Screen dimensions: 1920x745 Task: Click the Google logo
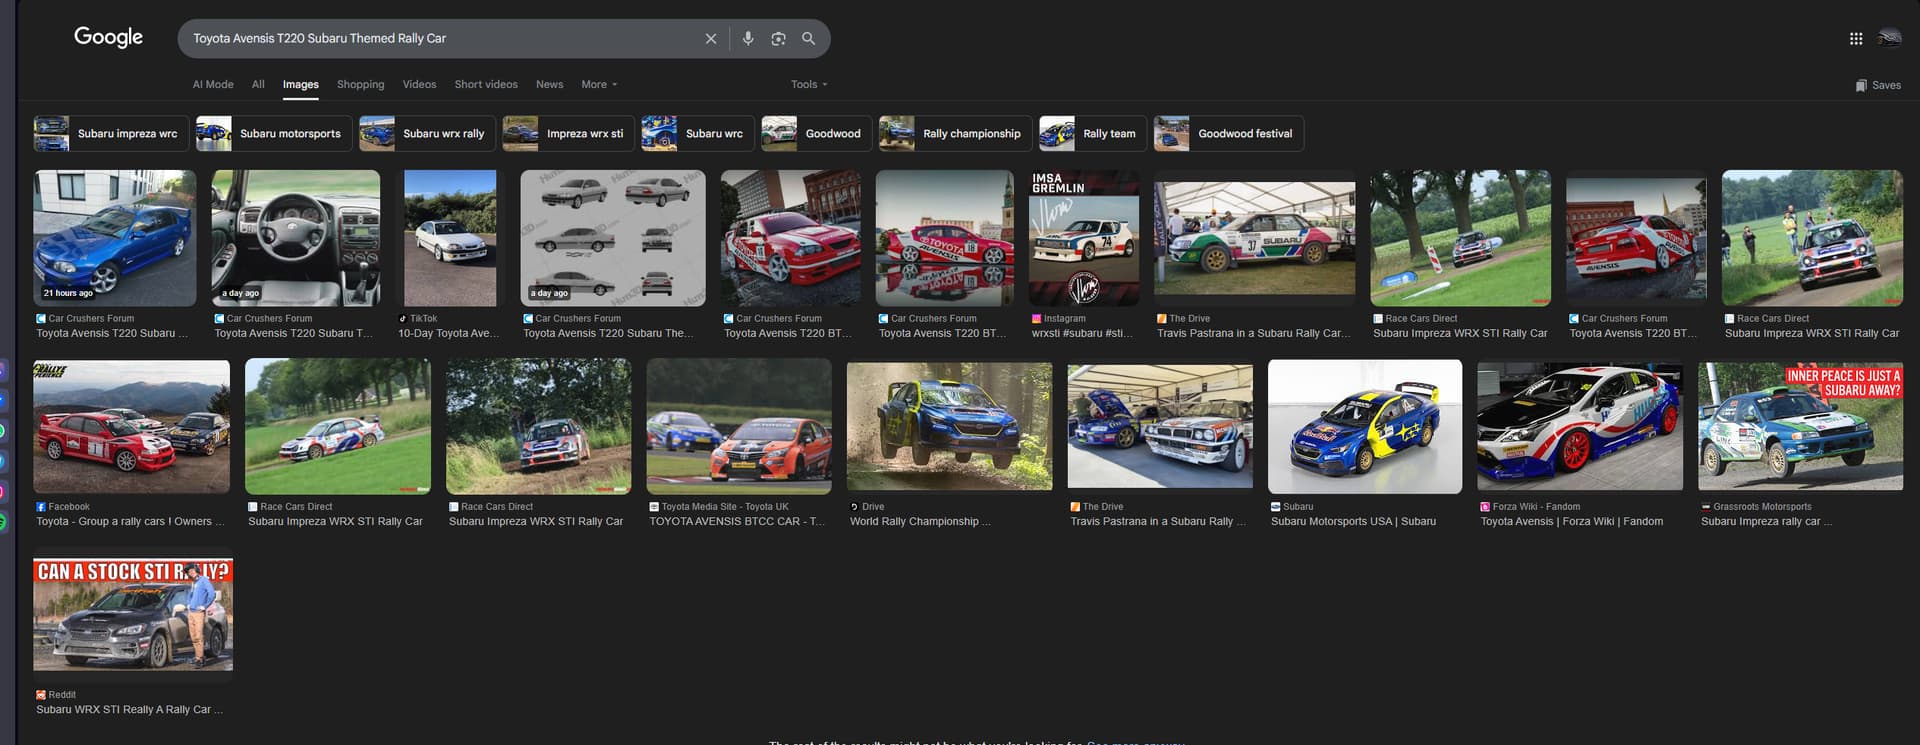(x=108, y=38)
